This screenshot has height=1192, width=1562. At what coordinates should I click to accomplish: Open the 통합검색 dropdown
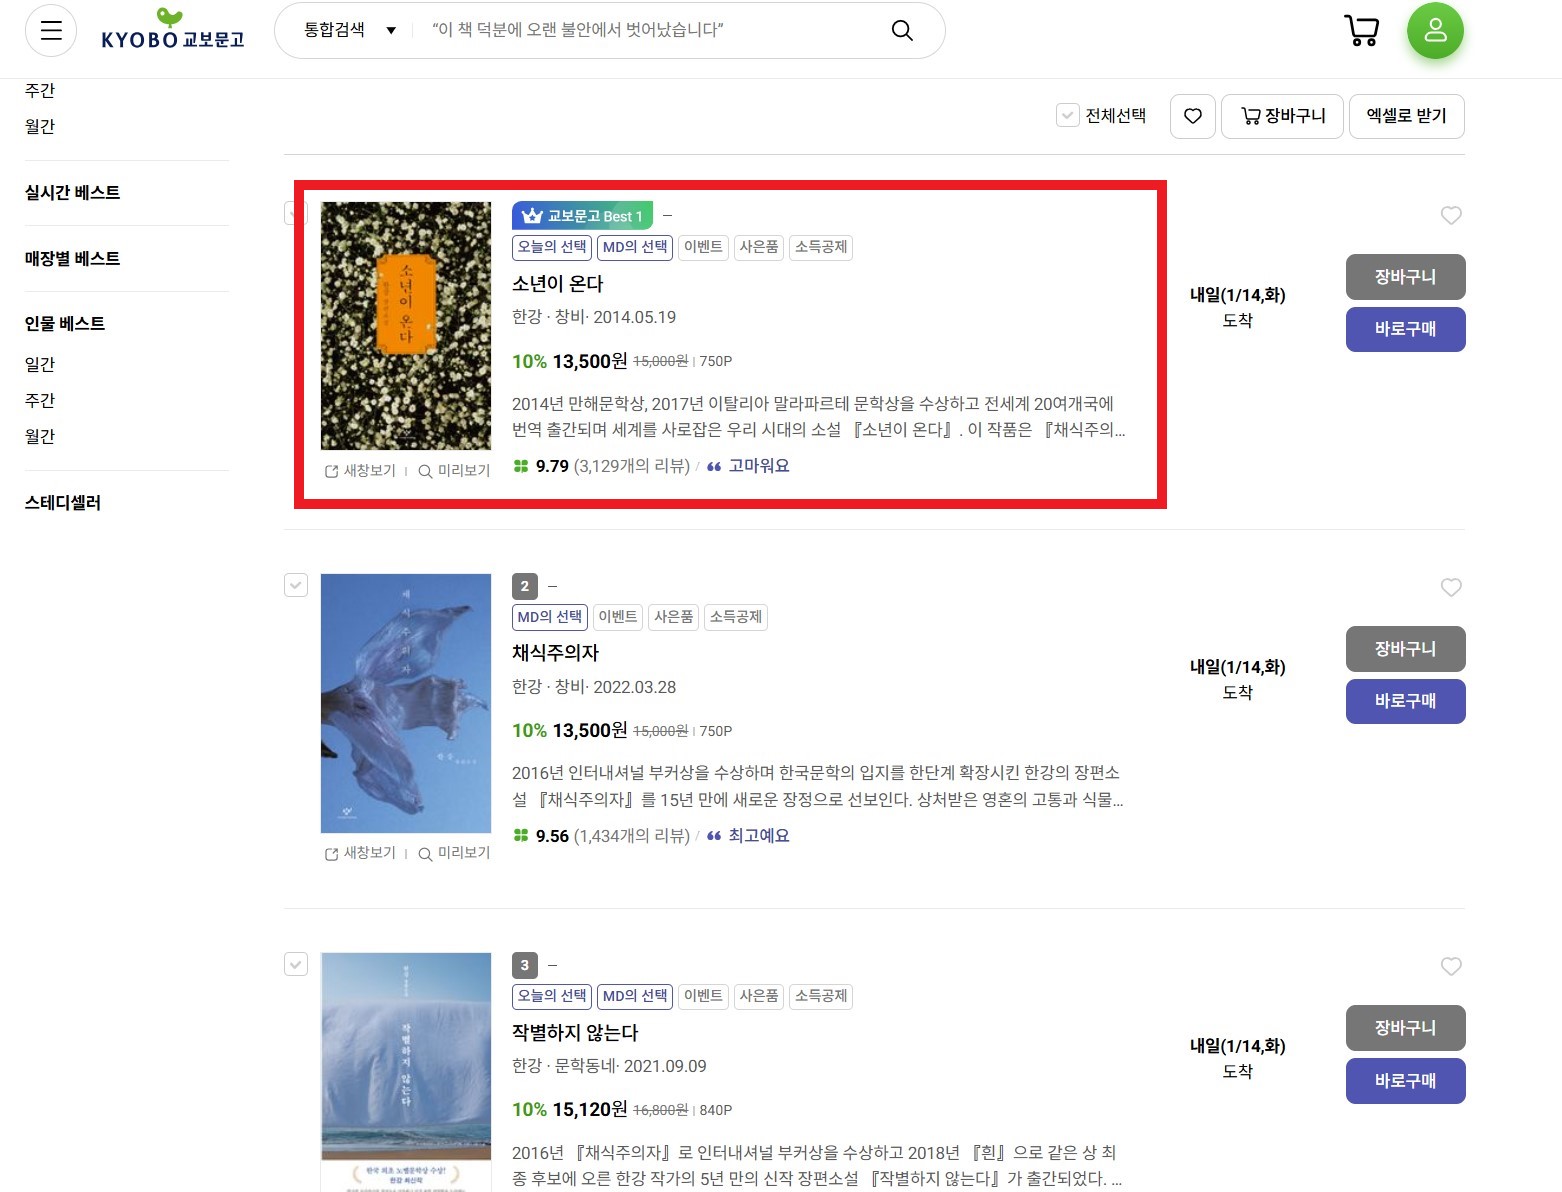(350, 30)
